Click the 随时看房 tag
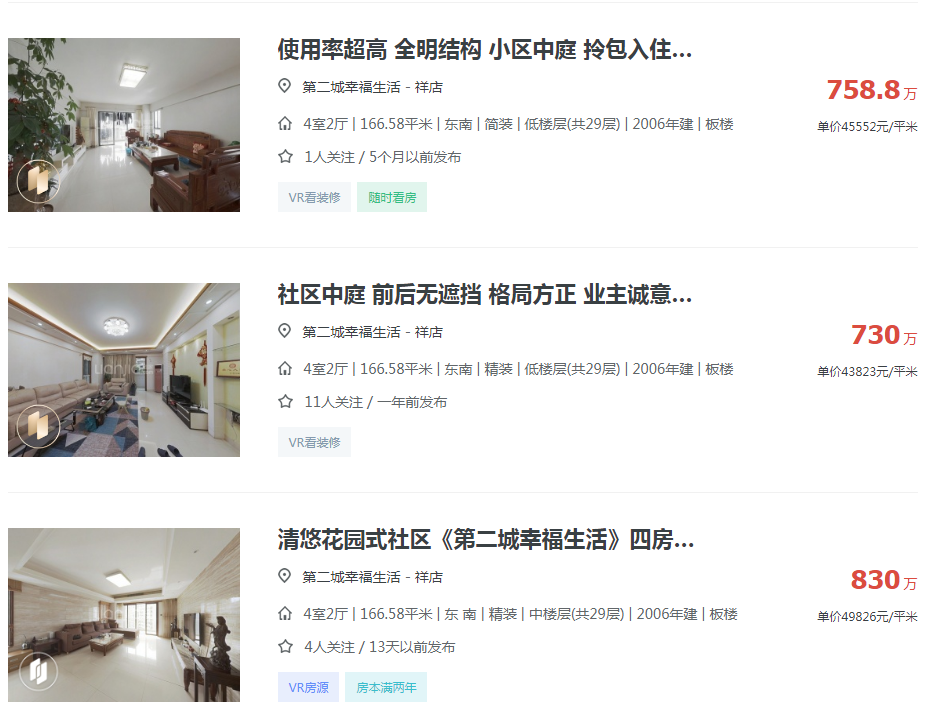This screenshot has width=938, height=711. (392, 197)
